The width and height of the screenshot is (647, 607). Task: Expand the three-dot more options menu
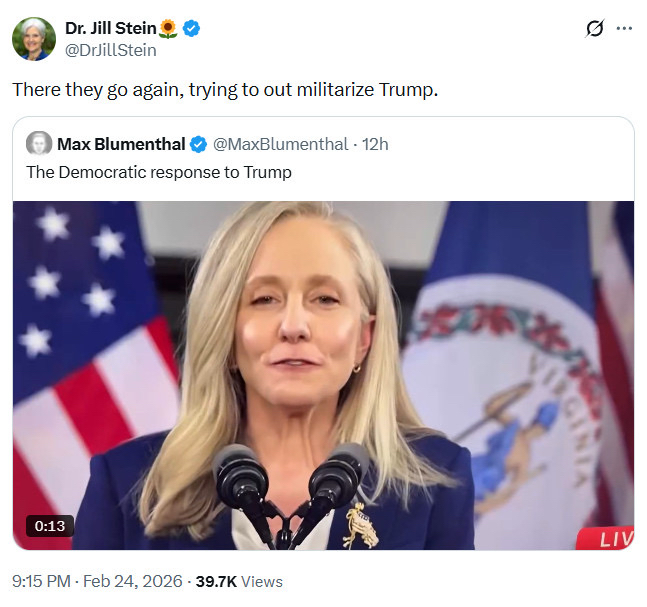point(625,29)
